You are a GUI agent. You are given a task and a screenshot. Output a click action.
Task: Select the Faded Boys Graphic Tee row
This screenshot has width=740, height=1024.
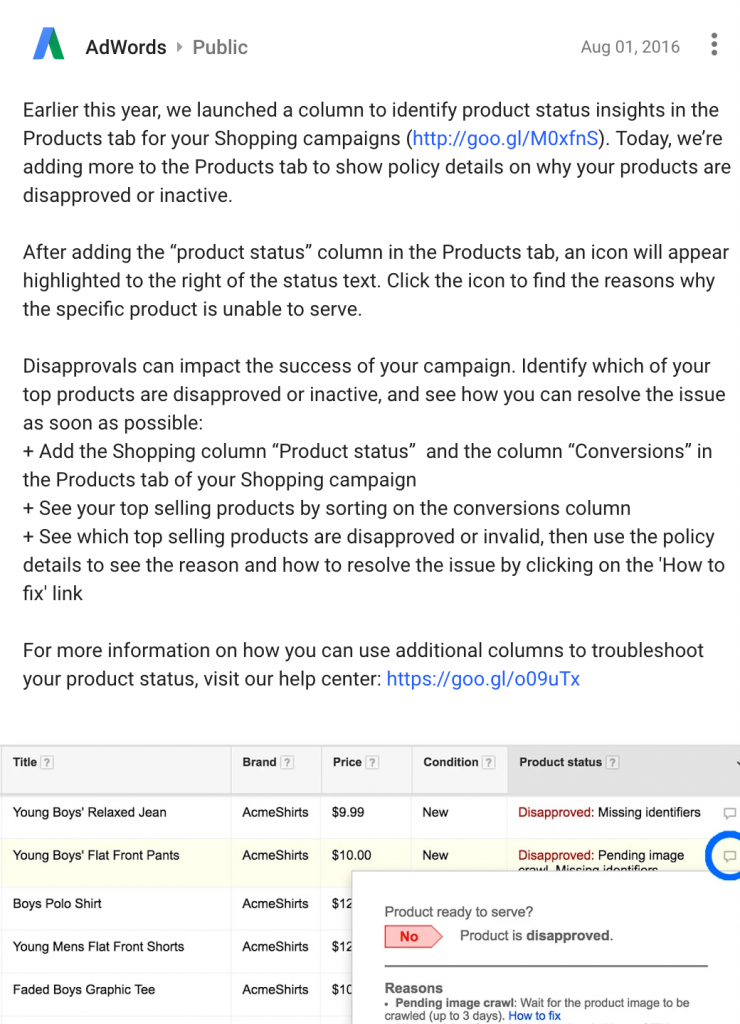176,989
